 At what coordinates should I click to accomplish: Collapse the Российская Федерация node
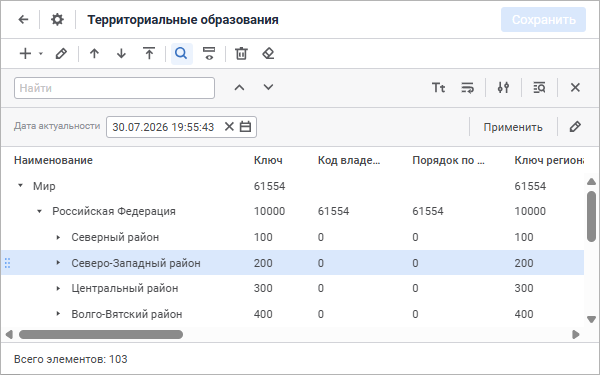pos(39,211)
